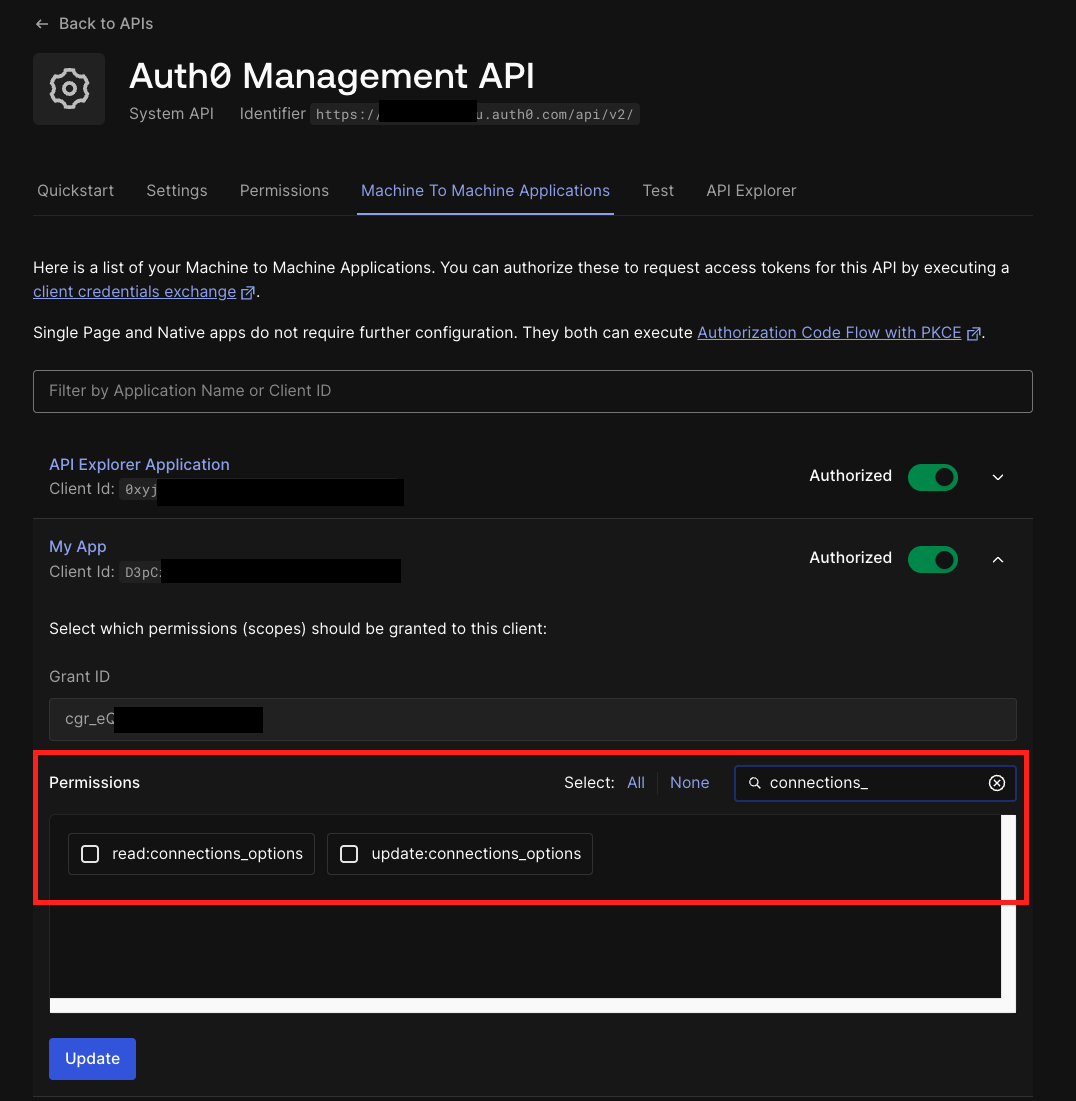This screenshot has width=1076, height=1101.
Task: Clear the permissions search with X icon
Action: (996, 783)
